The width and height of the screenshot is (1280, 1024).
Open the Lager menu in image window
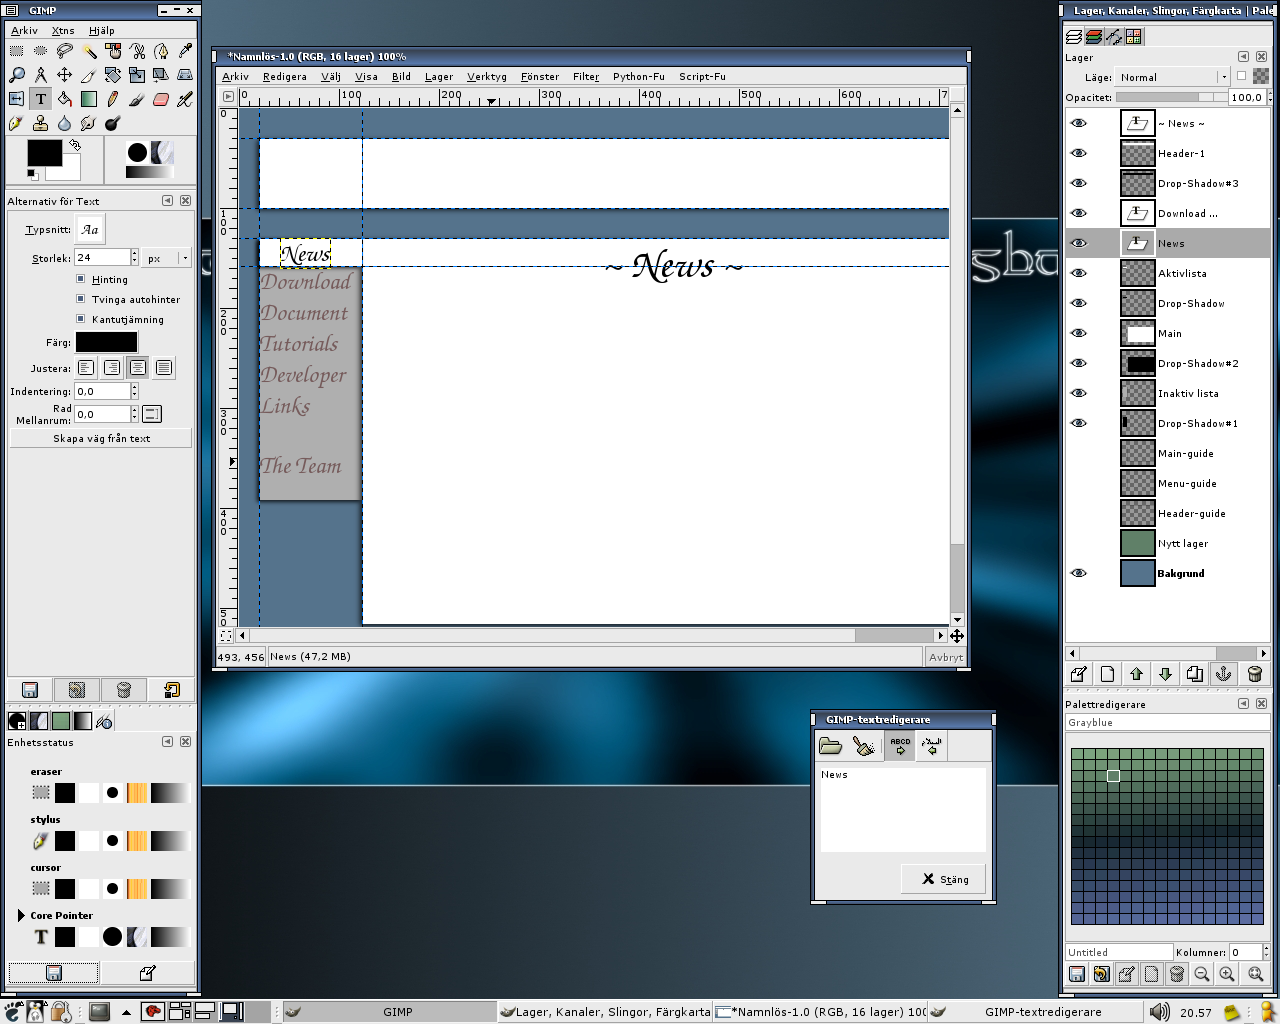[438, 77]
